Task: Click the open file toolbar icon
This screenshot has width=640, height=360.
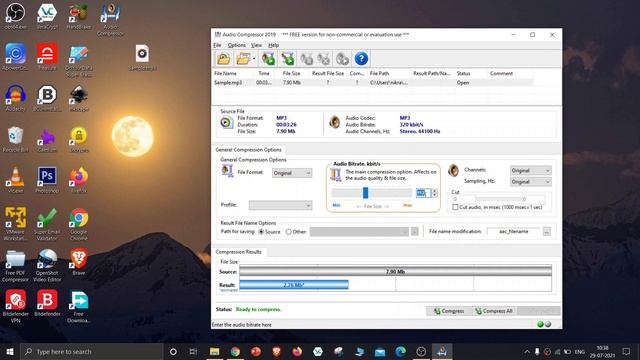Action: (223, 59)
